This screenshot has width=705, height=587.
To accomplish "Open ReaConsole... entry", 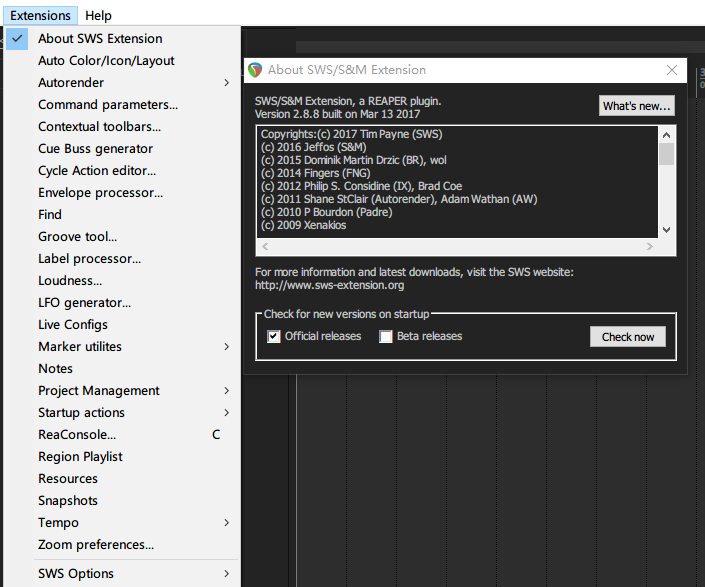I will 122,435.
